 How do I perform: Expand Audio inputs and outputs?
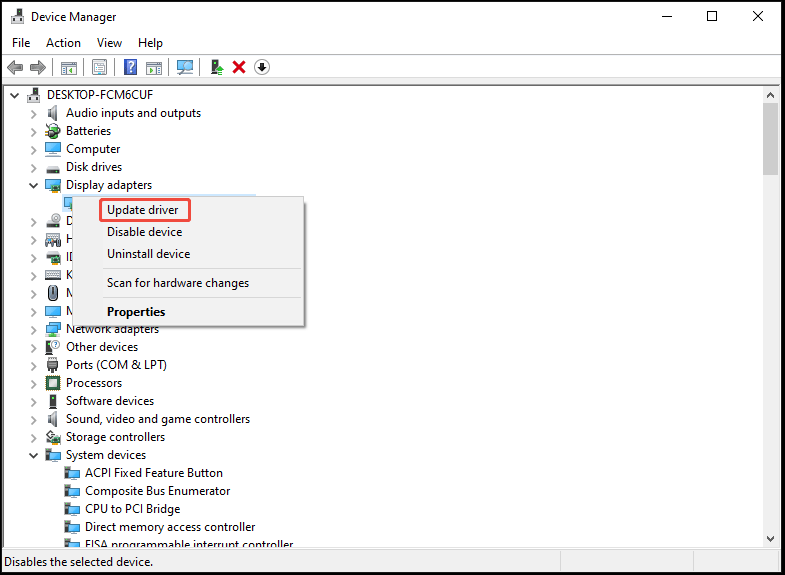click(34, 114)
